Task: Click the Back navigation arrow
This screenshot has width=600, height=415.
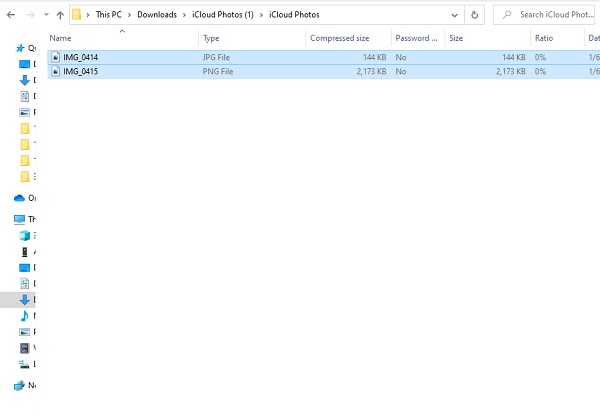Action: click(x=9, y=15)
